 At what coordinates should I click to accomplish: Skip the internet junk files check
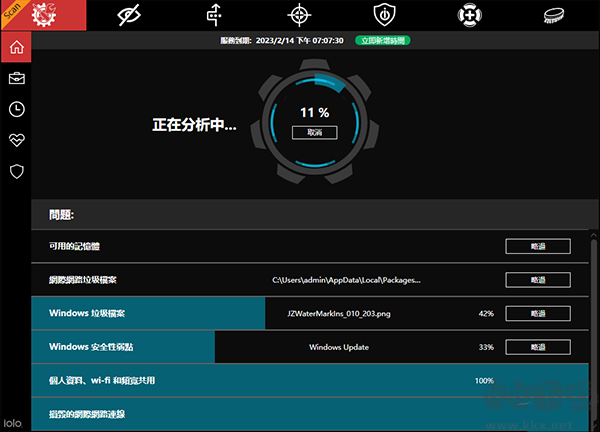click(538, 280)
